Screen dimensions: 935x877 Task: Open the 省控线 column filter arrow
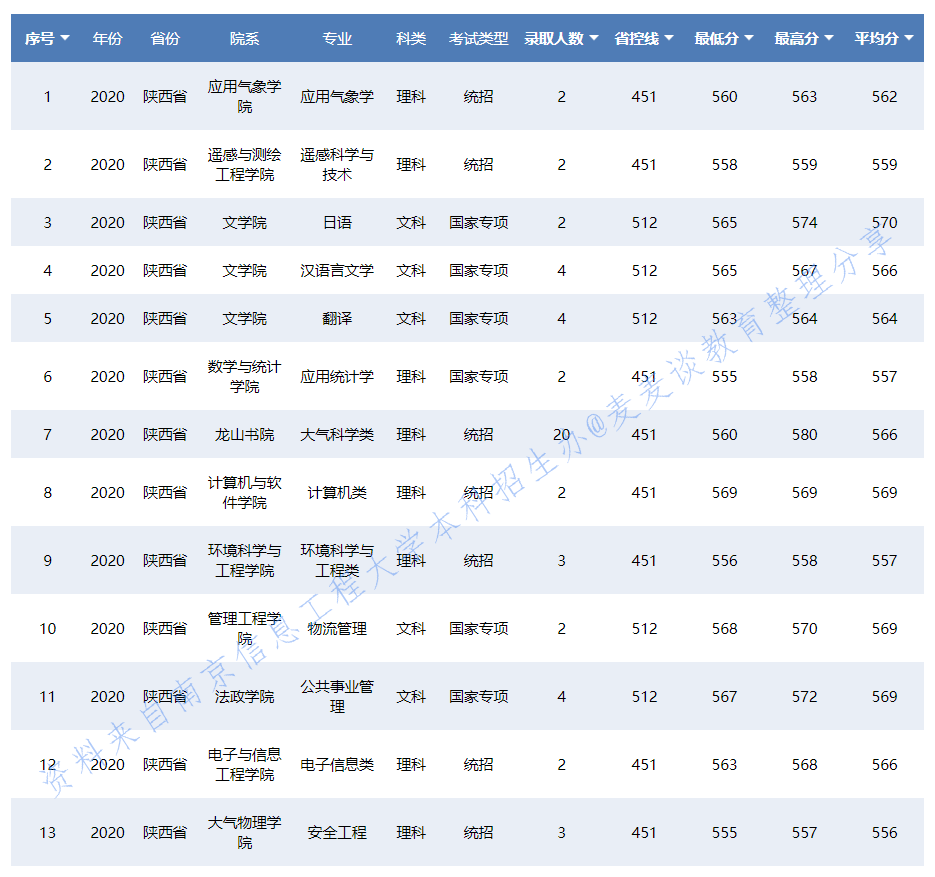[x=668, y=37]
